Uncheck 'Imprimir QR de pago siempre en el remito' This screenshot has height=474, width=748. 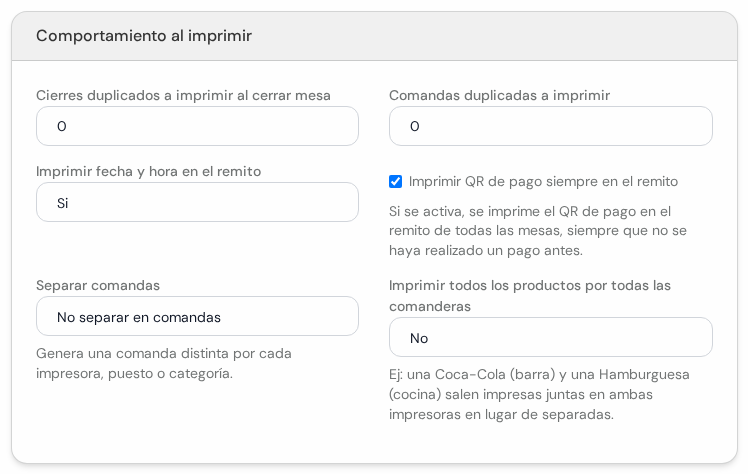(395, 182)
